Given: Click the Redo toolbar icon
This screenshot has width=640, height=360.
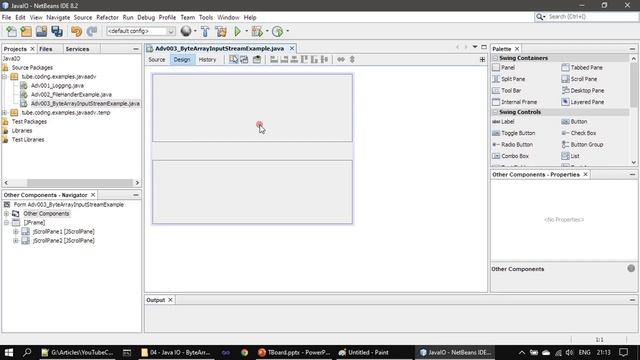Looking at the screenshot, I should click(92, 31).
